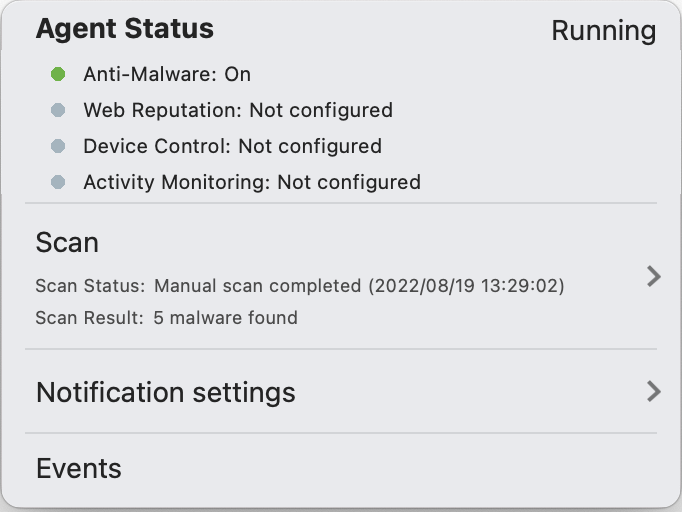Viewport: 682px width, 512px height.
Task: Select the Anti-Malware: On label
Action: 167,74
